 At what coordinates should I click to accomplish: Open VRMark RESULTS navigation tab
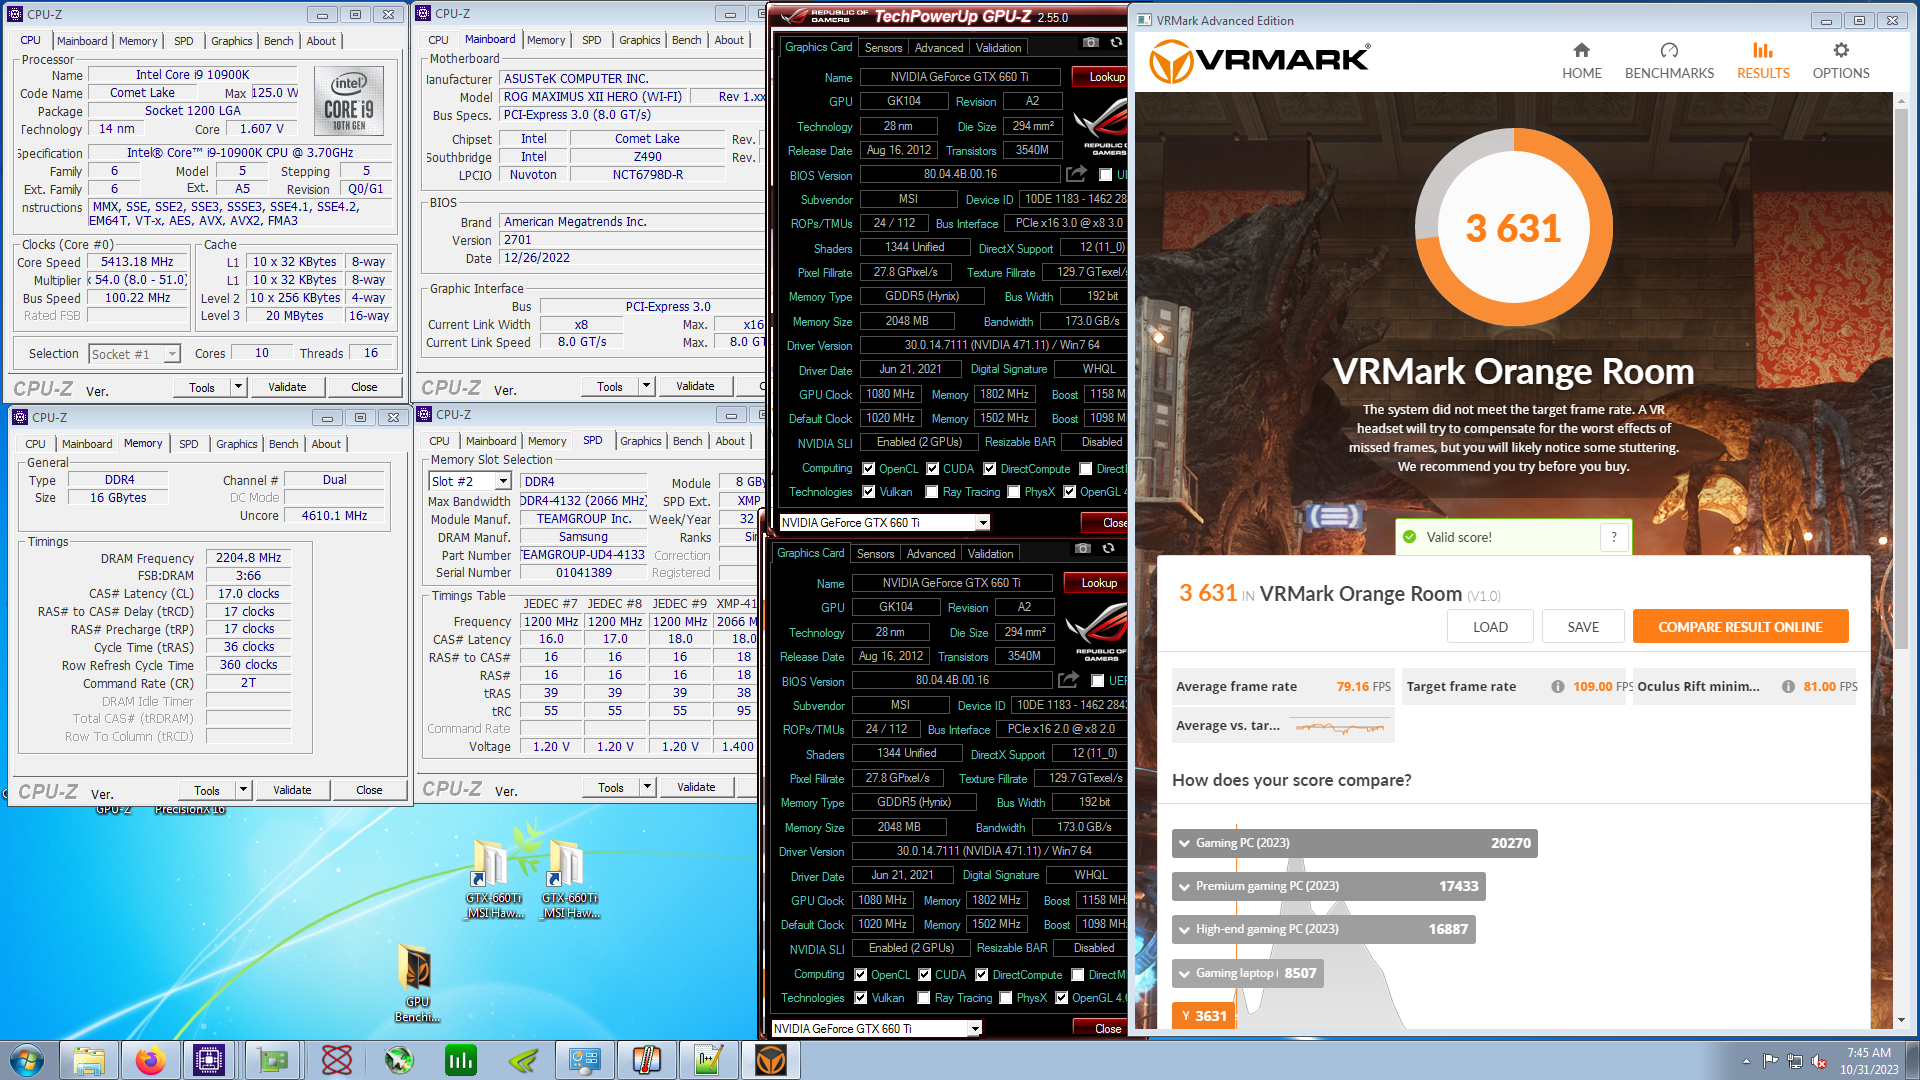coord(1763,60)
